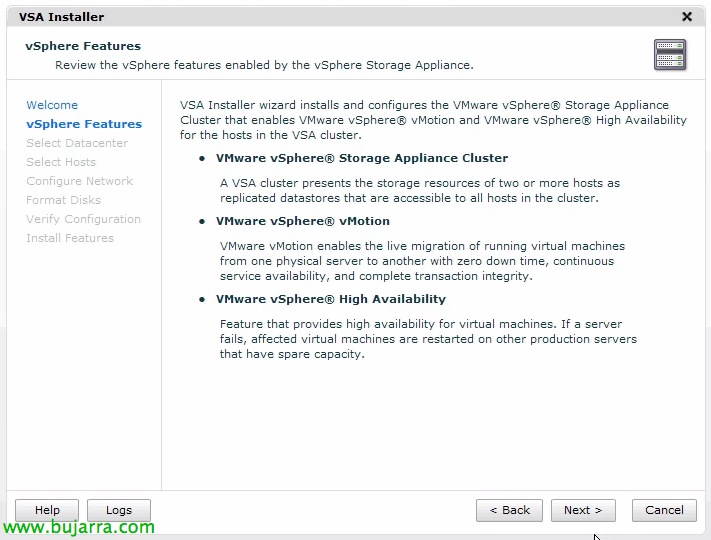Click the VSA cluster description paragraph
This screenshot has height=540, width=711.
coord(420,190)
